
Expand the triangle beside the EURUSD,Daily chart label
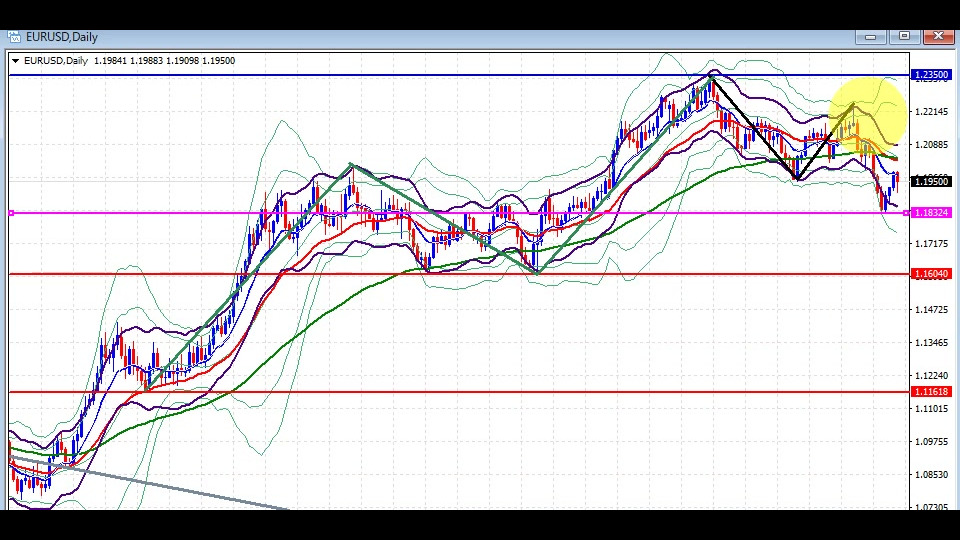[x=15, y=61]
